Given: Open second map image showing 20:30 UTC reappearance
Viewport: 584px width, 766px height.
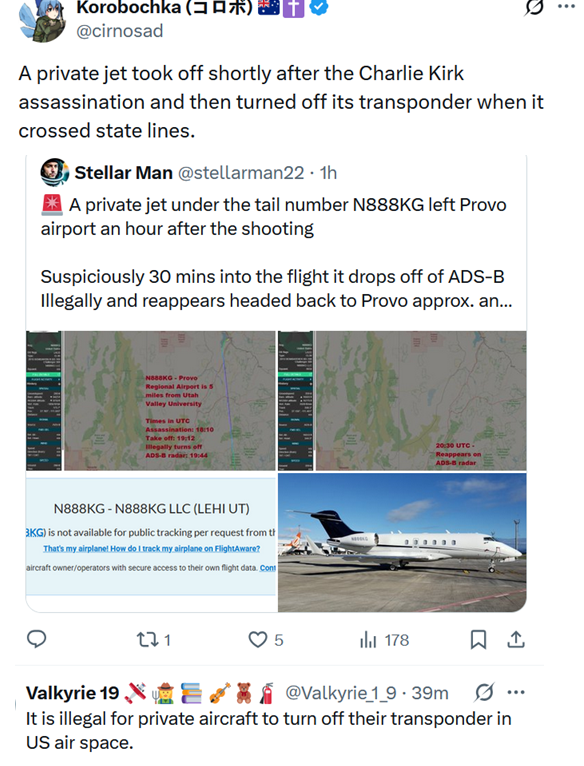Looking at the screenshot, I should tap(402, 401).
